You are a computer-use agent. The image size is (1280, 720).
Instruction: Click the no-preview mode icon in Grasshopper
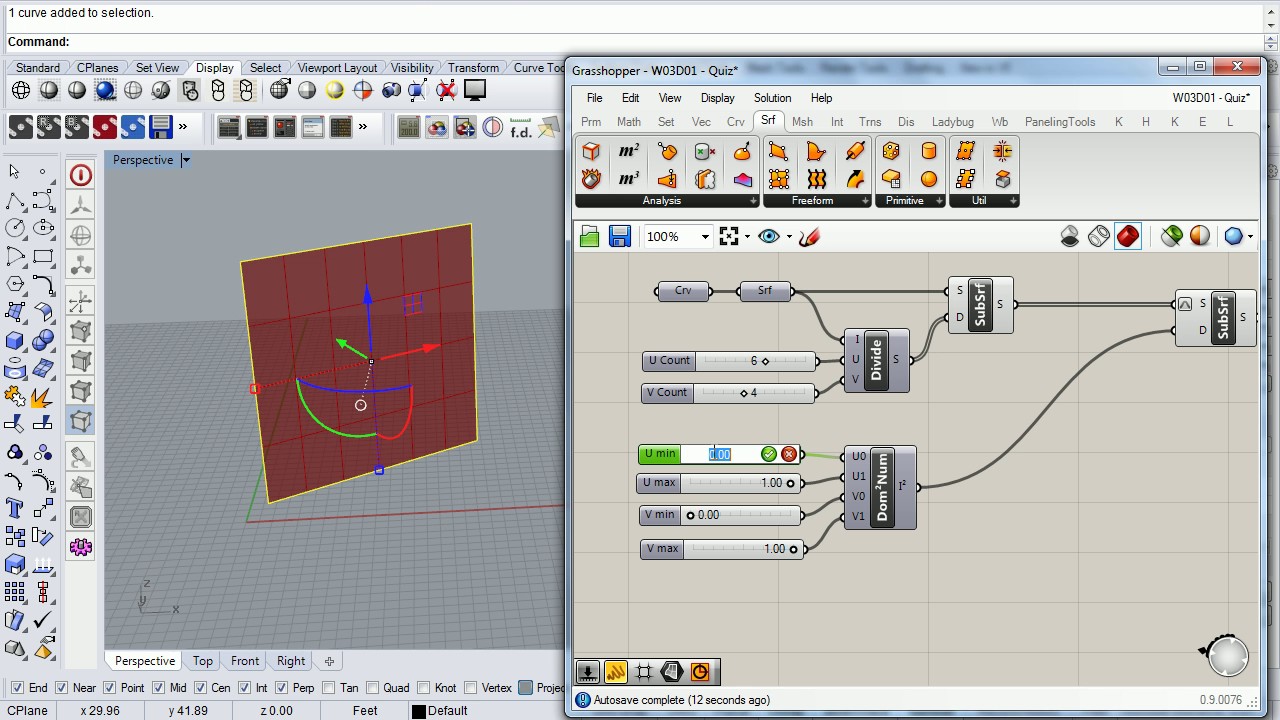click(x=1070, y=236)
